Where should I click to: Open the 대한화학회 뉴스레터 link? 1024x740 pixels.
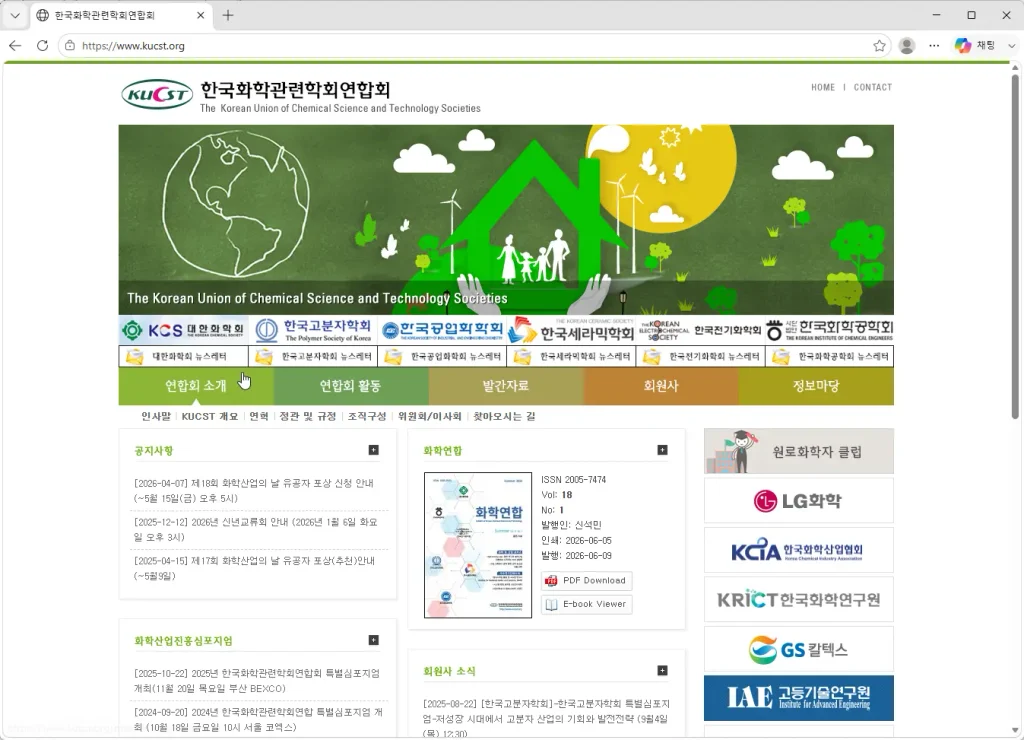tap(184, 357)
